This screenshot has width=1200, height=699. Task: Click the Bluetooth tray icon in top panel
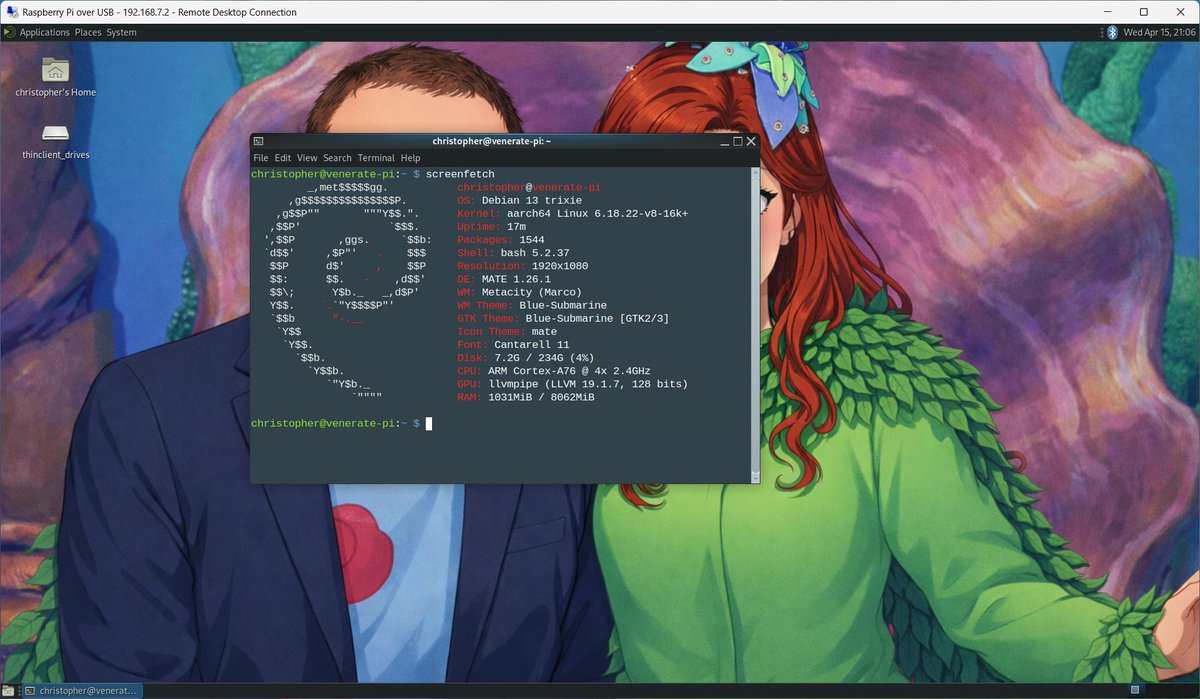coord(1111,32)
